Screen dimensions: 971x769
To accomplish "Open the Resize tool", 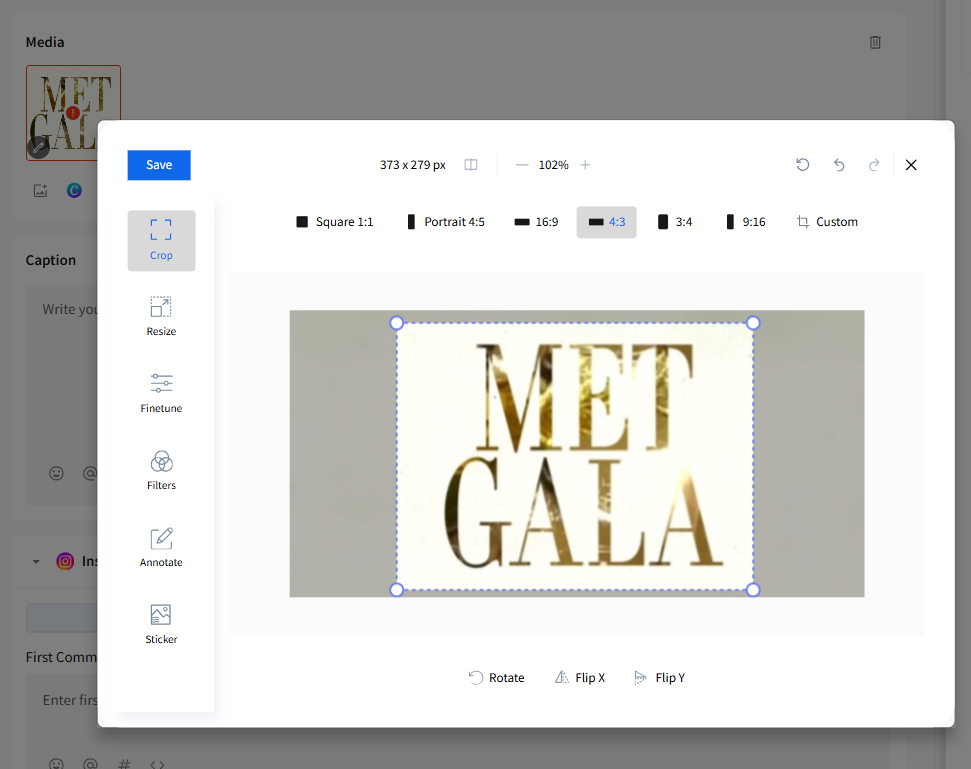I will 161,316.
